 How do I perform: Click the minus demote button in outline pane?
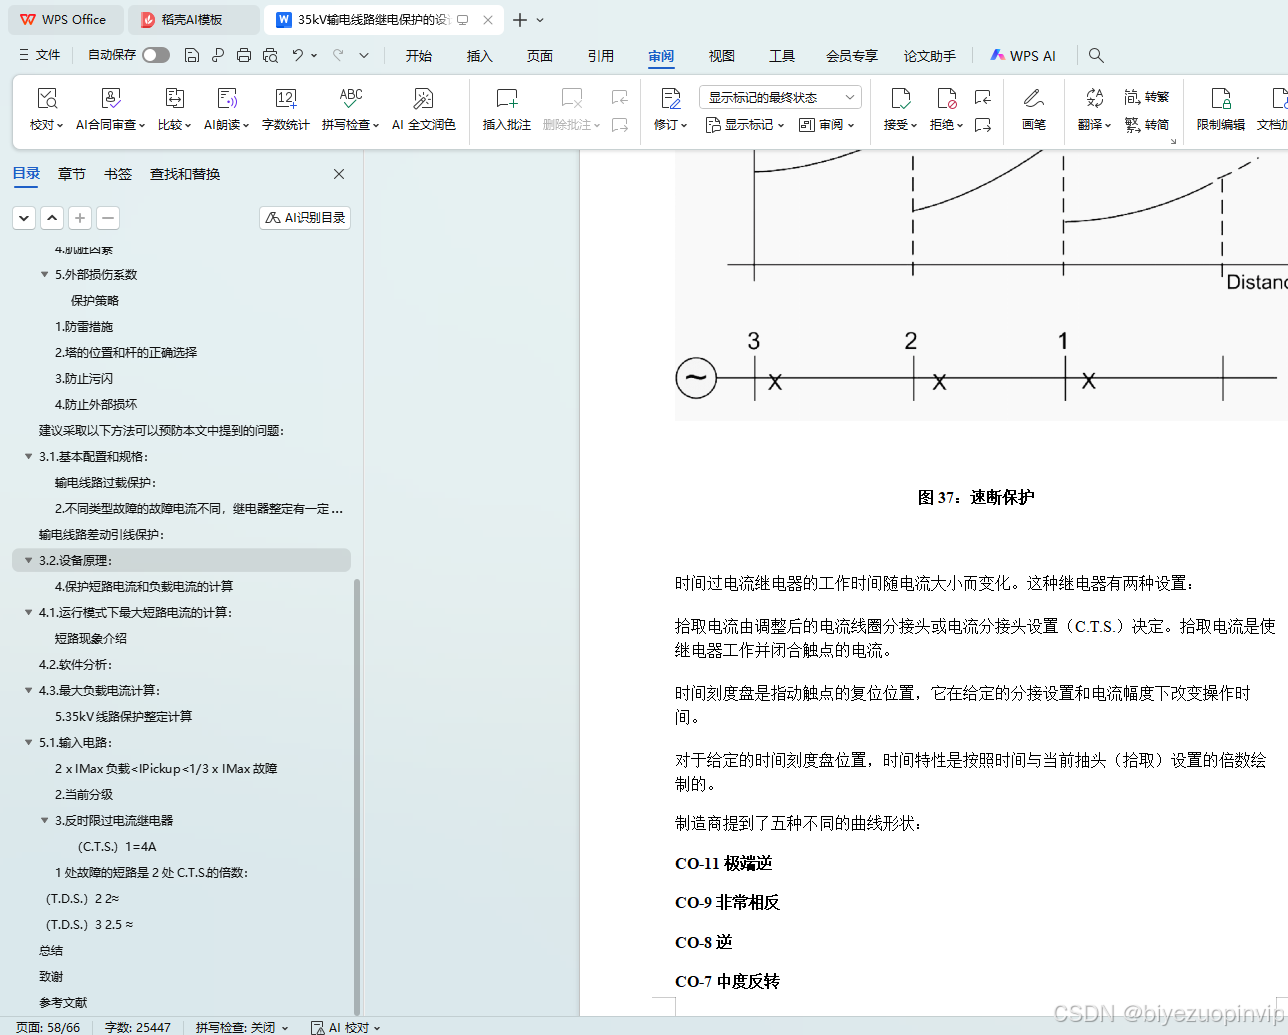click(x=108, y=217)
